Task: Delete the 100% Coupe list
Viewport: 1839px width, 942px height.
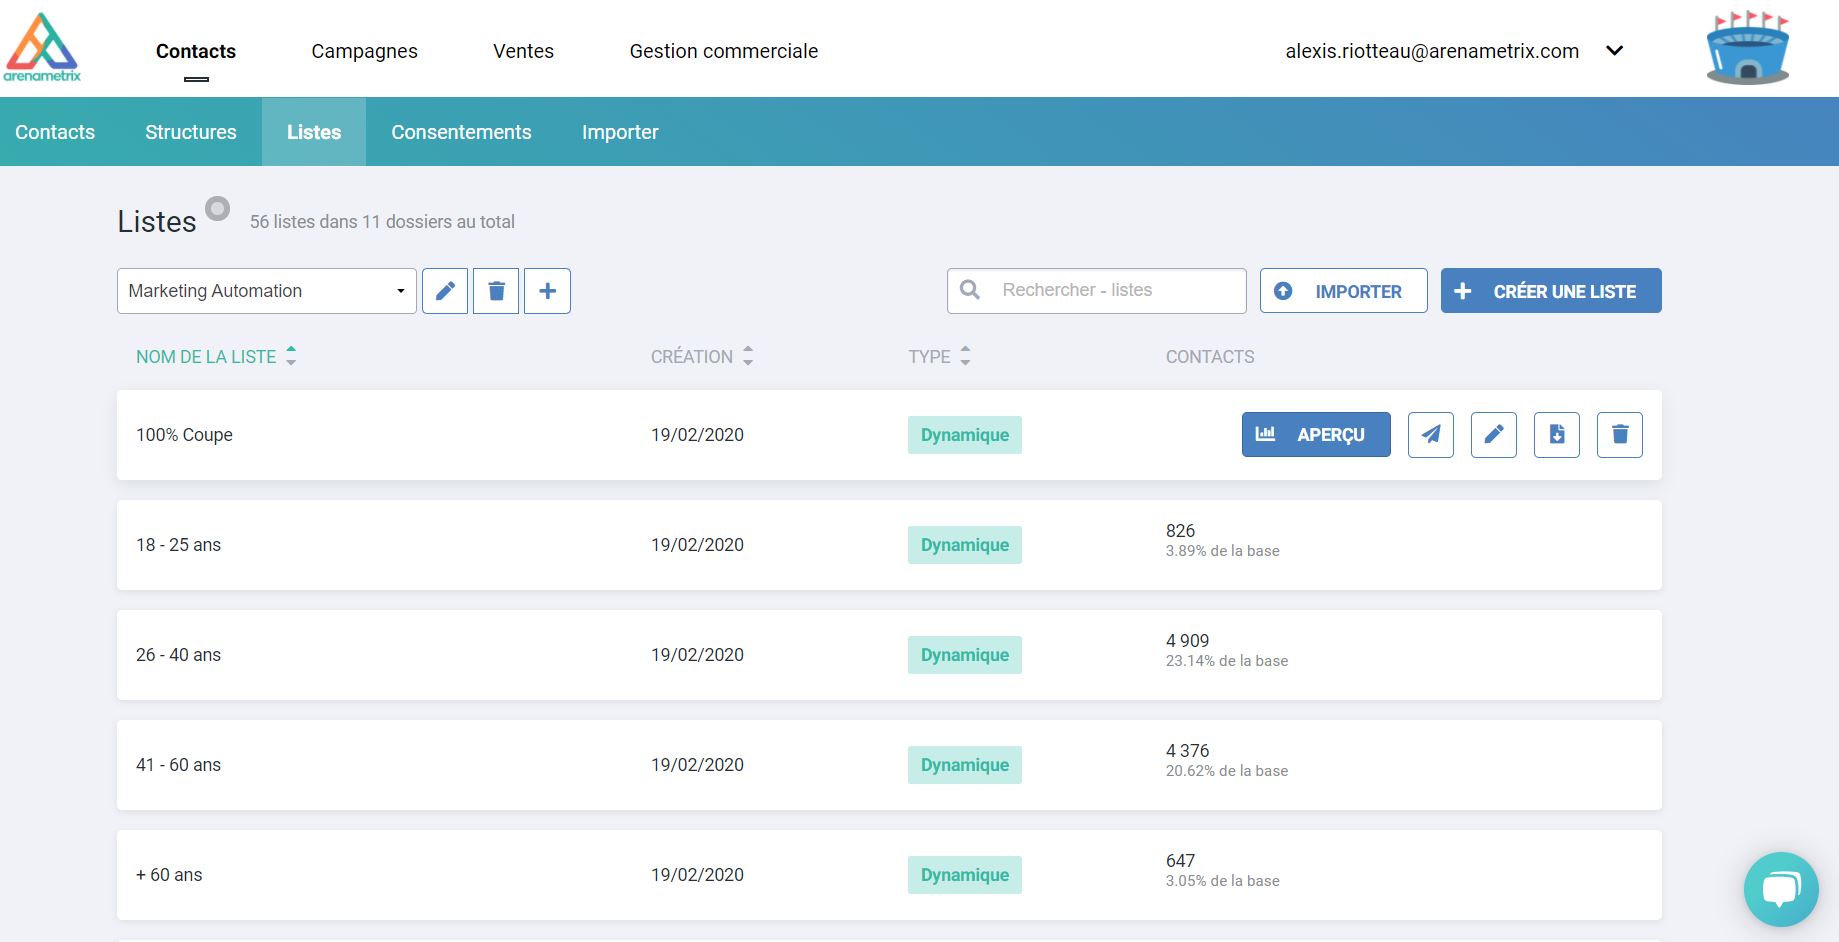Action: pos(1620,435)
